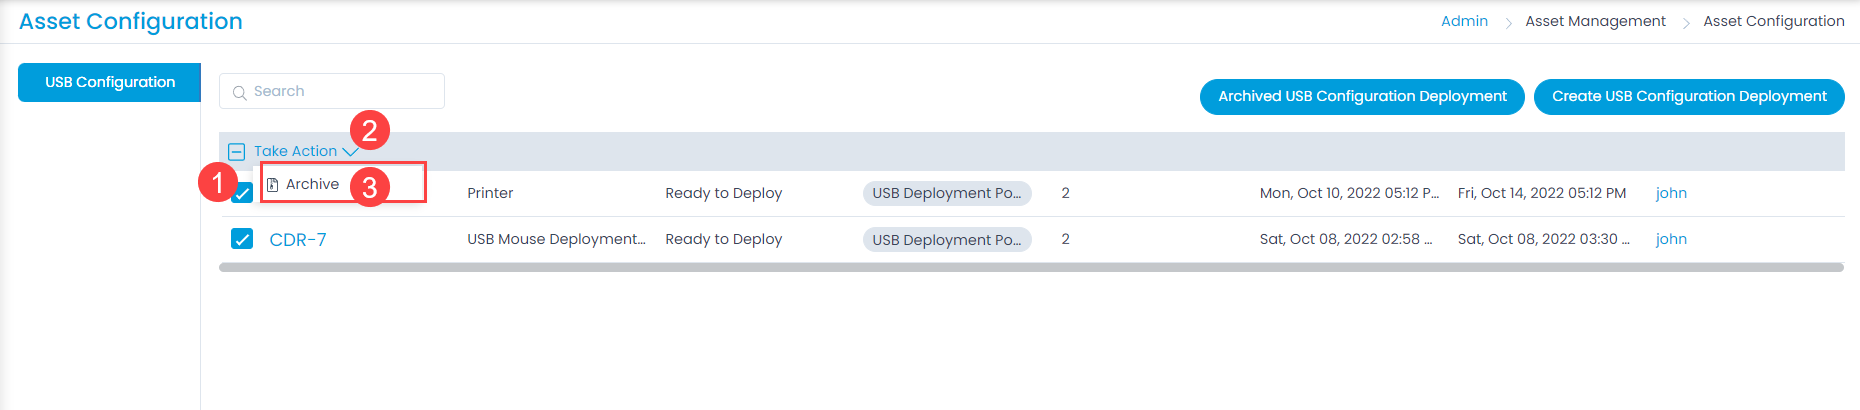The height and width of the screenshot is (410, 1860).
Task: Click the horizontal table scrollbar
Action: tap(1031, 268)
